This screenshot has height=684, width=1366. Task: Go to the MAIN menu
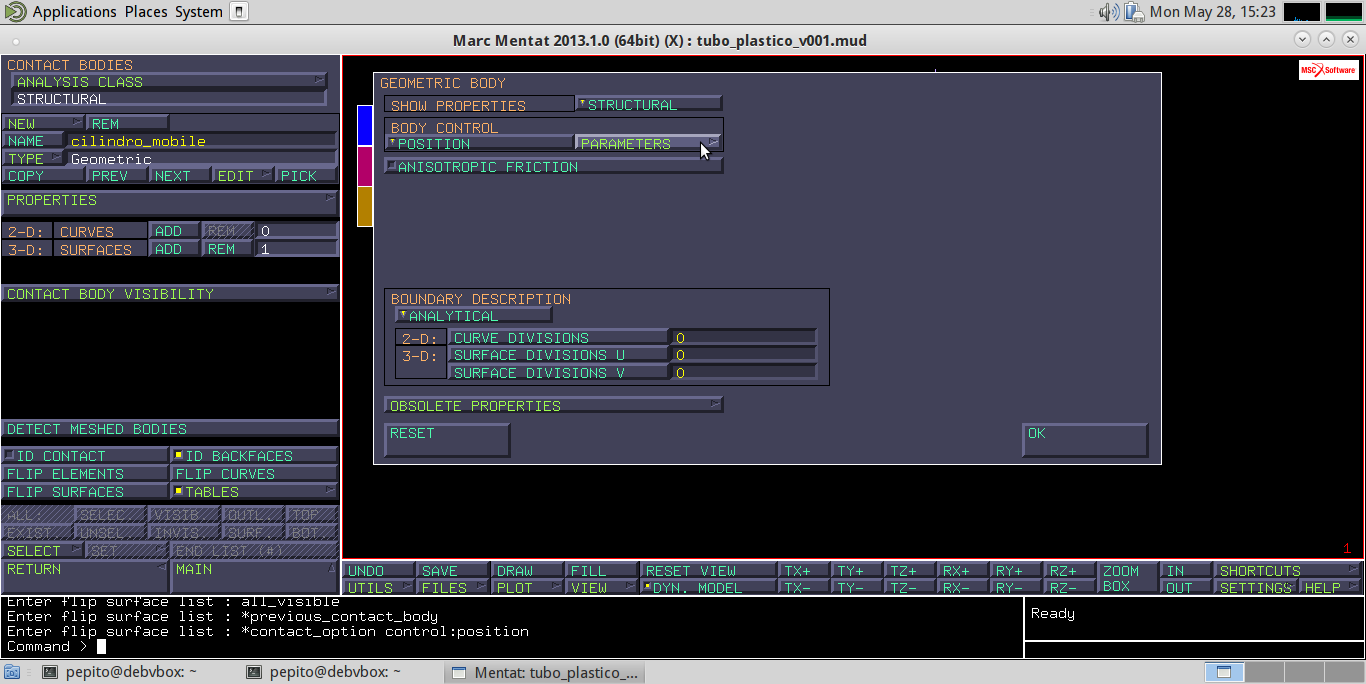[255, 575]
